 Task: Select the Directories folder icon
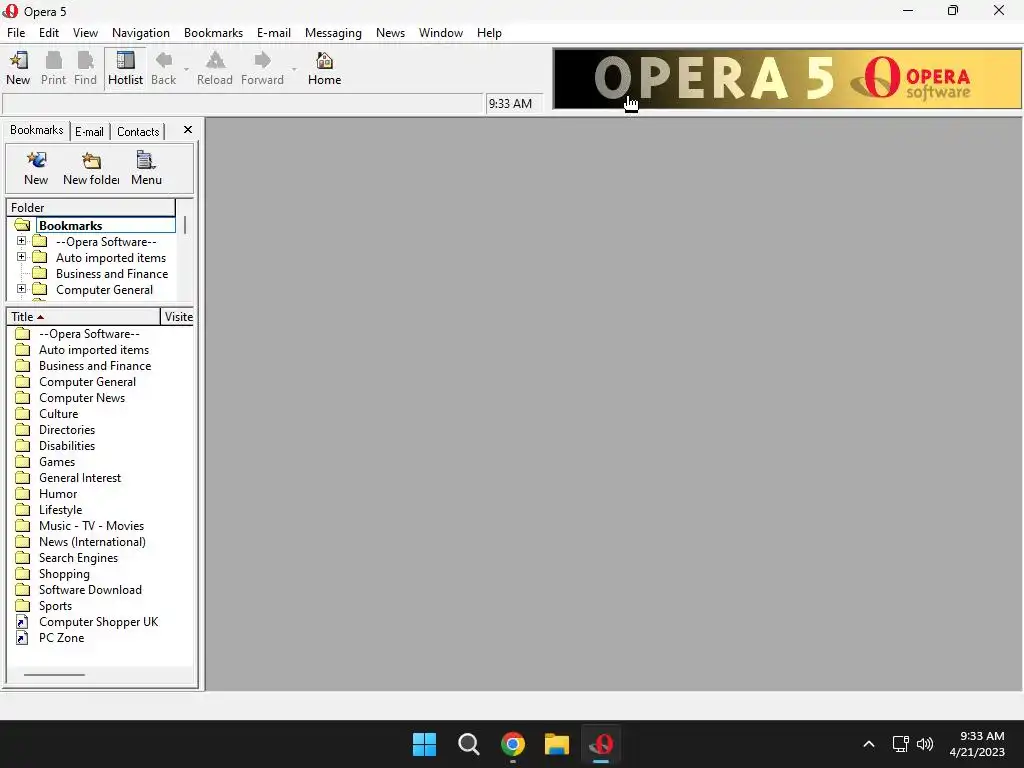[x=23, y=430]
